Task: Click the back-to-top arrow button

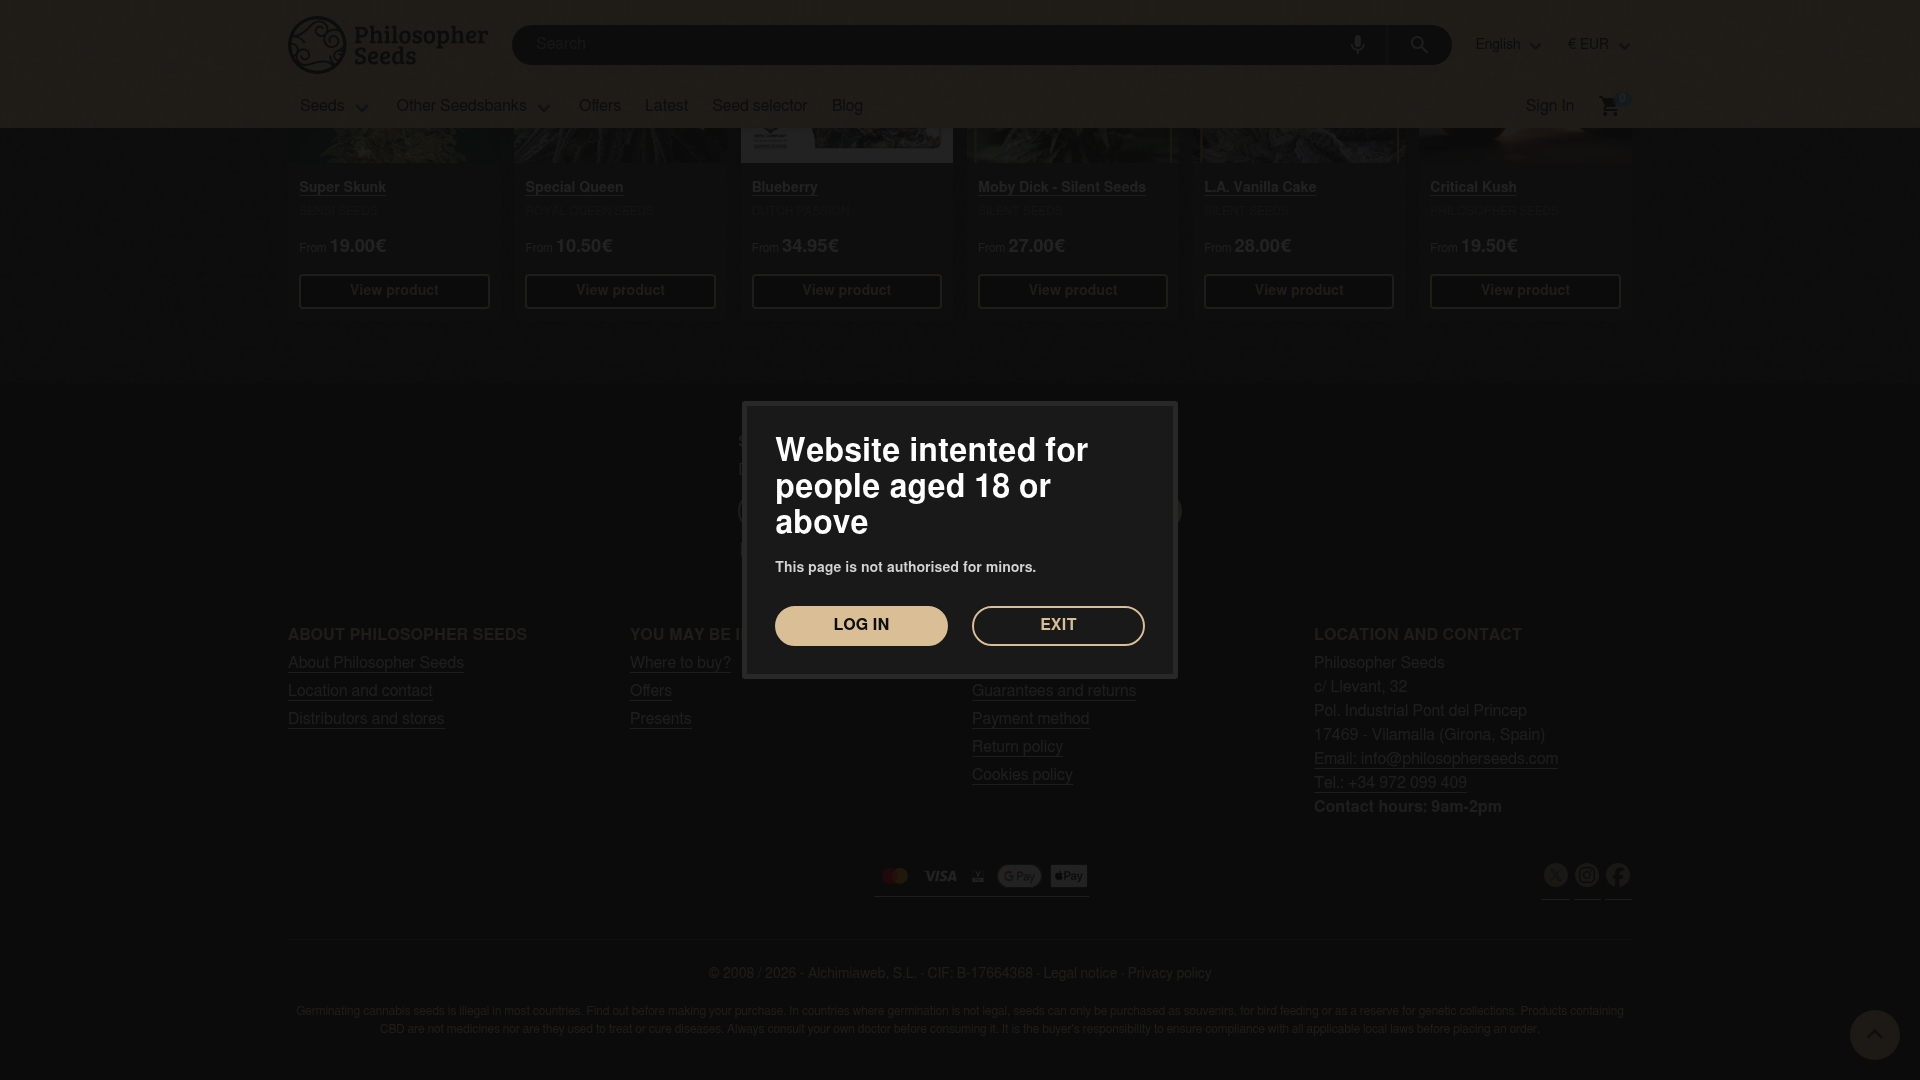Action: [x=1874, y=1035]
